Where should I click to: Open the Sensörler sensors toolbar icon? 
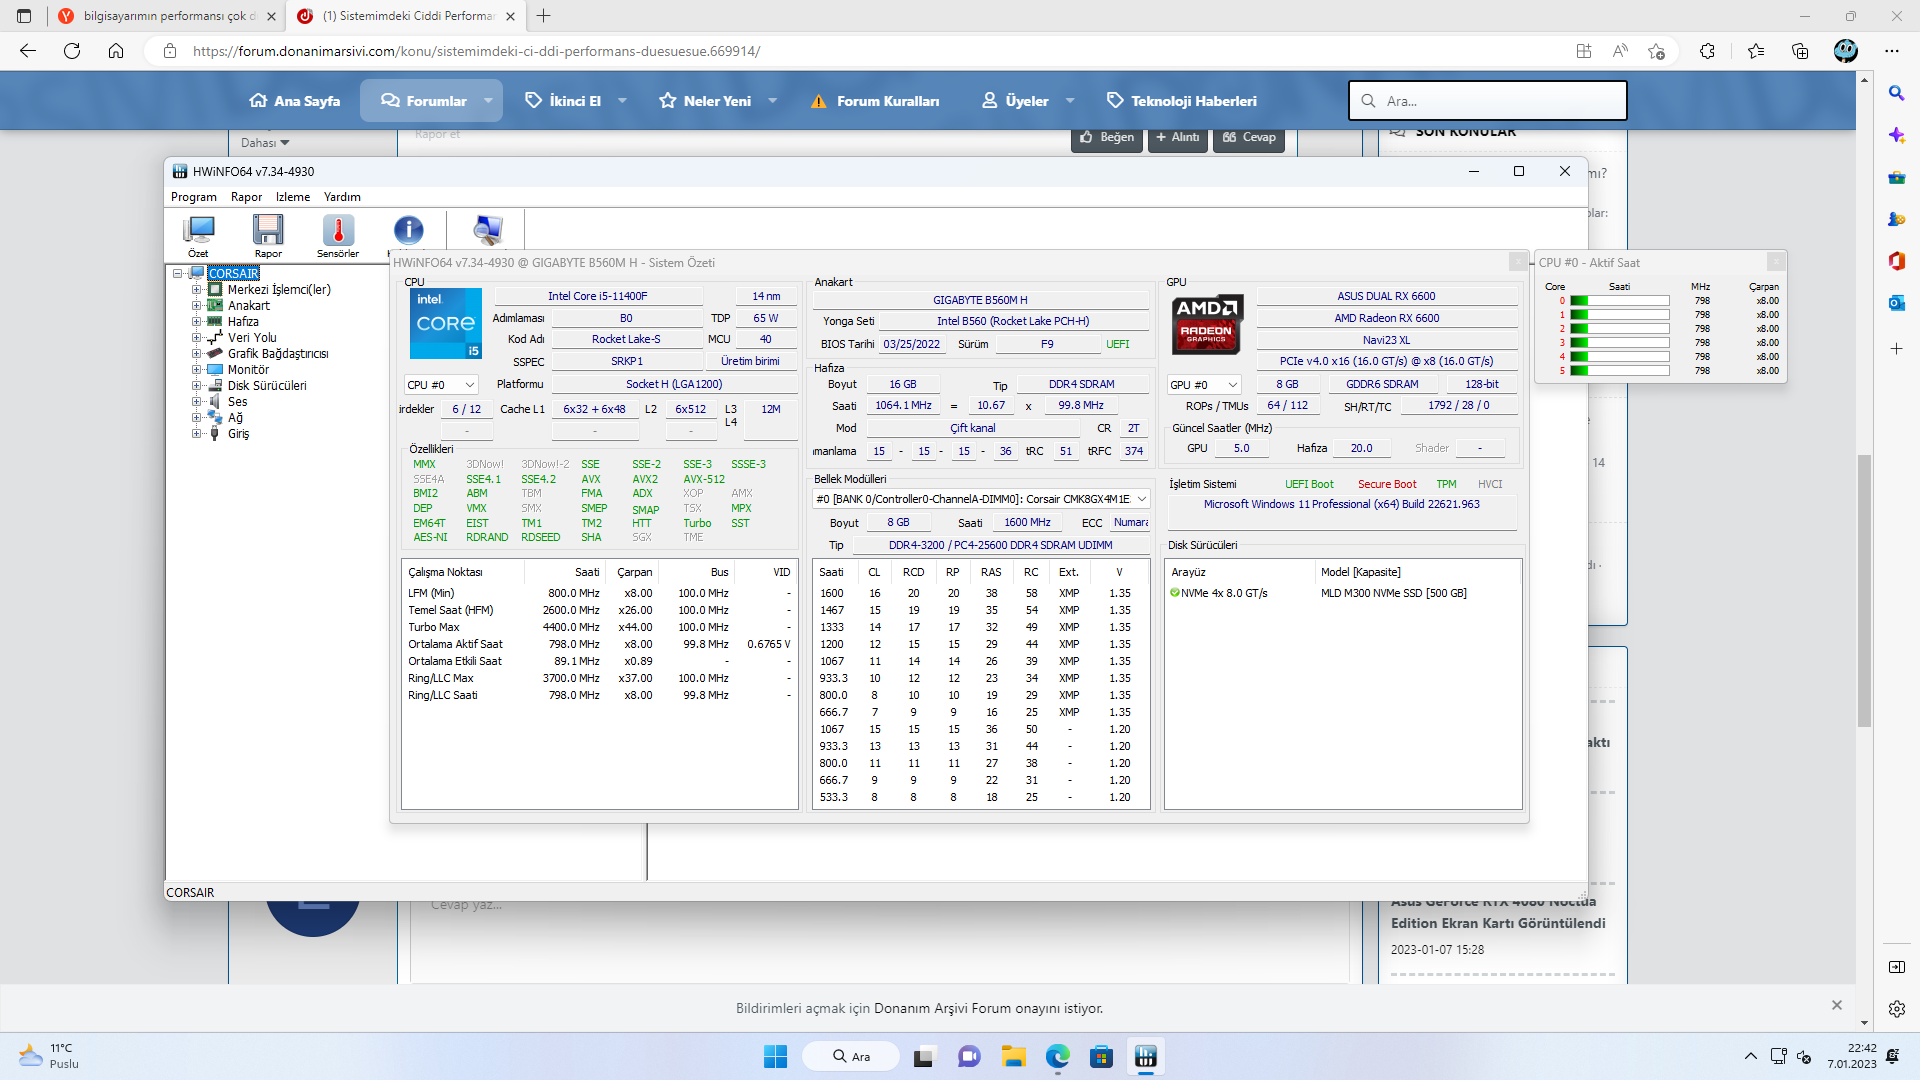338,232
